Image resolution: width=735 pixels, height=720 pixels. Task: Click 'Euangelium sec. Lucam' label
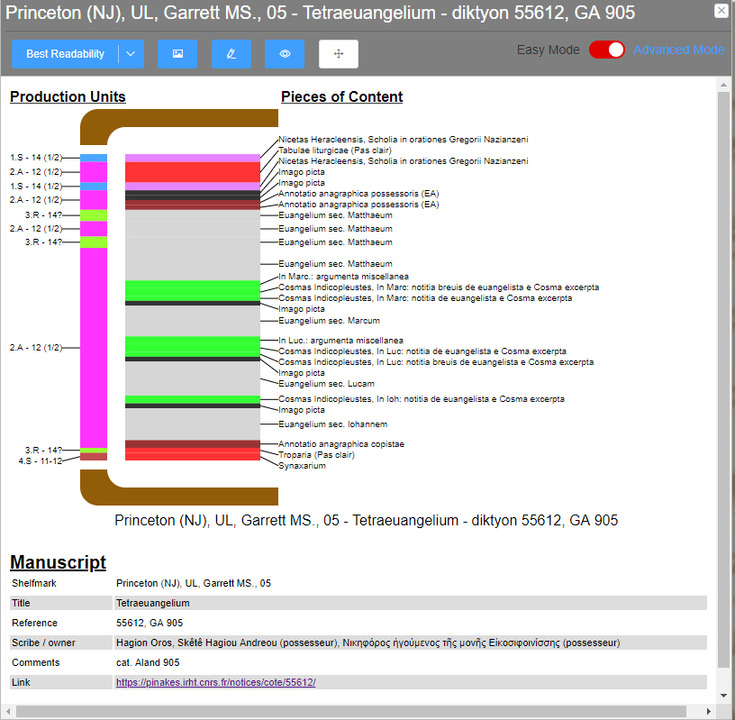326,384
